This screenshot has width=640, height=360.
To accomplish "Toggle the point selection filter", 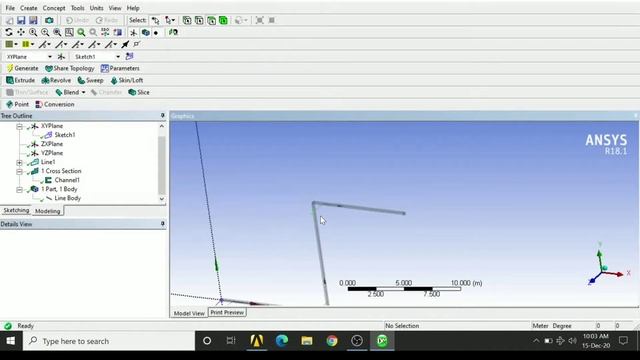I will (187, 20).
